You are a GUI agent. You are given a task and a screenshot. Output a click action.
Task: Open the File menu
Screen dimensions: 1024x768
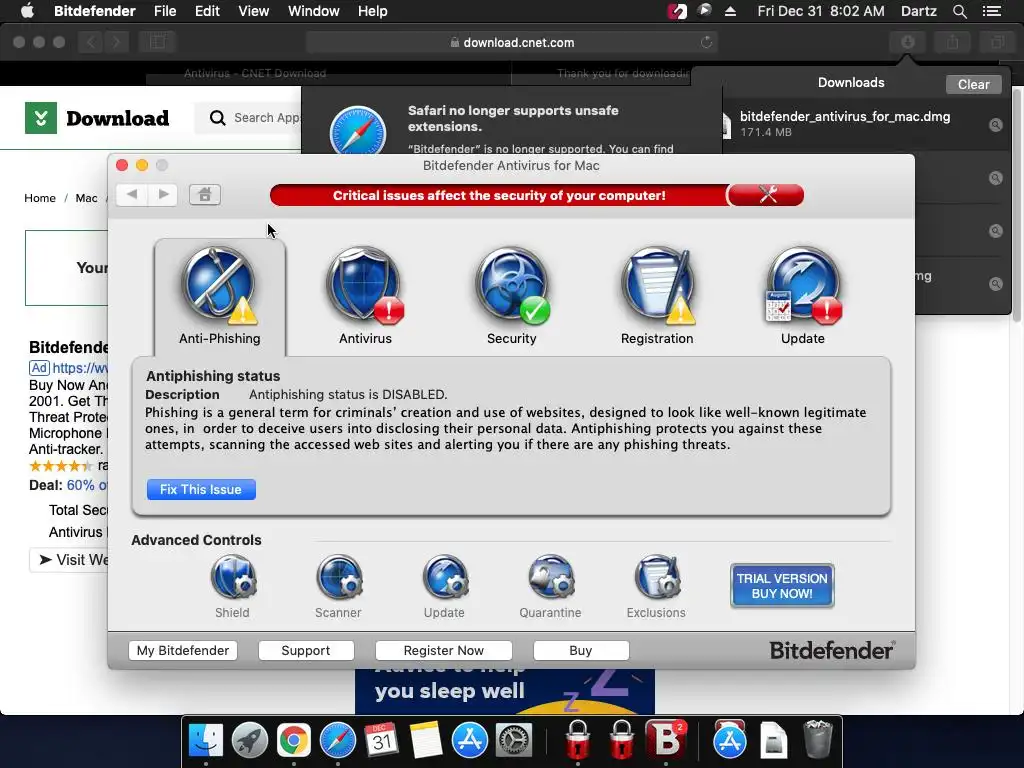[x=165, y=11]
